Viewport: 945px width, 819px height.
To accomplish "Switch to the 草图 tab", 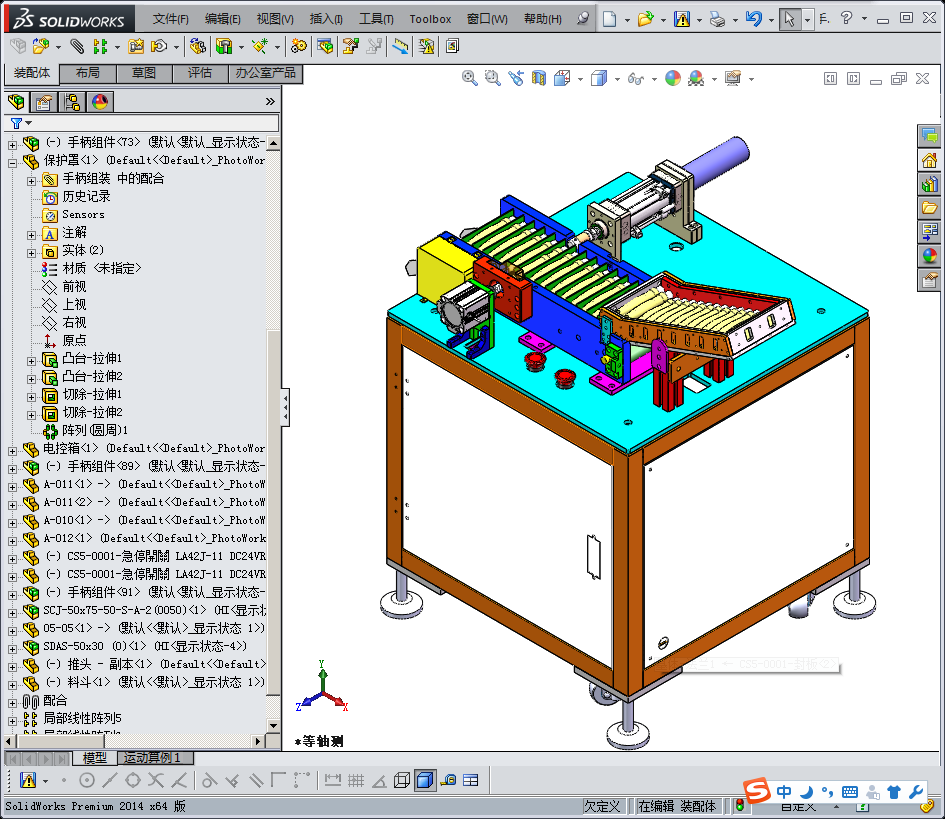I will (144, 73).
